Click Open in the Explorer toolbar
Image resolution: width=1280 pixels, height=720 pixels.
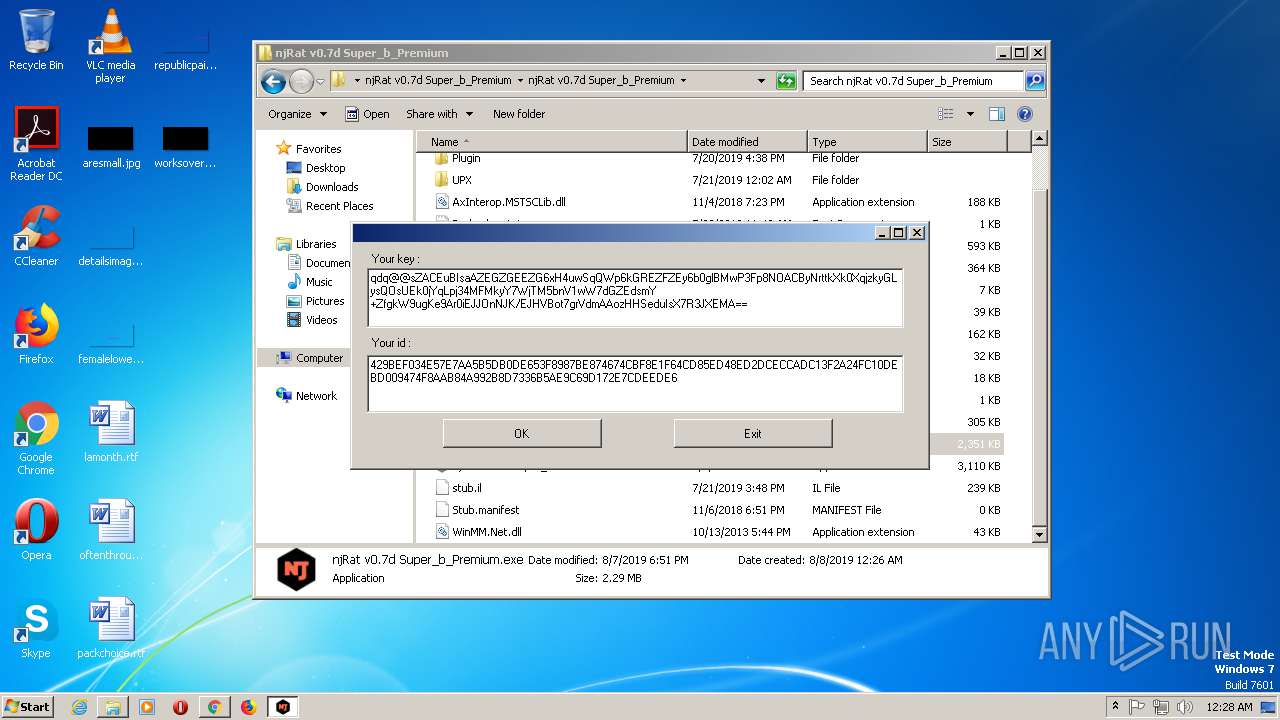point(367,114)
